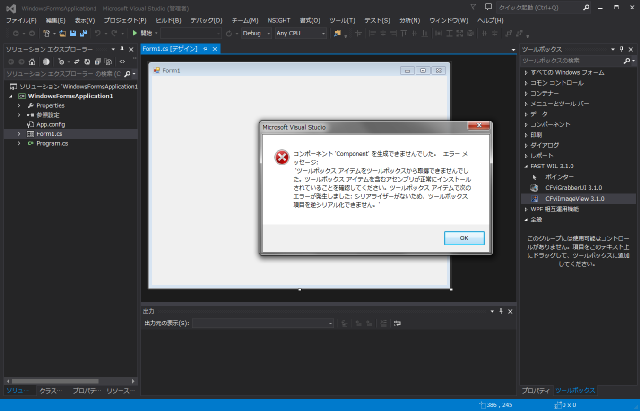Open the window options dropdown on Toolbox title bar
The width and height of the screenshot is (640, 411).
point(613,49)
